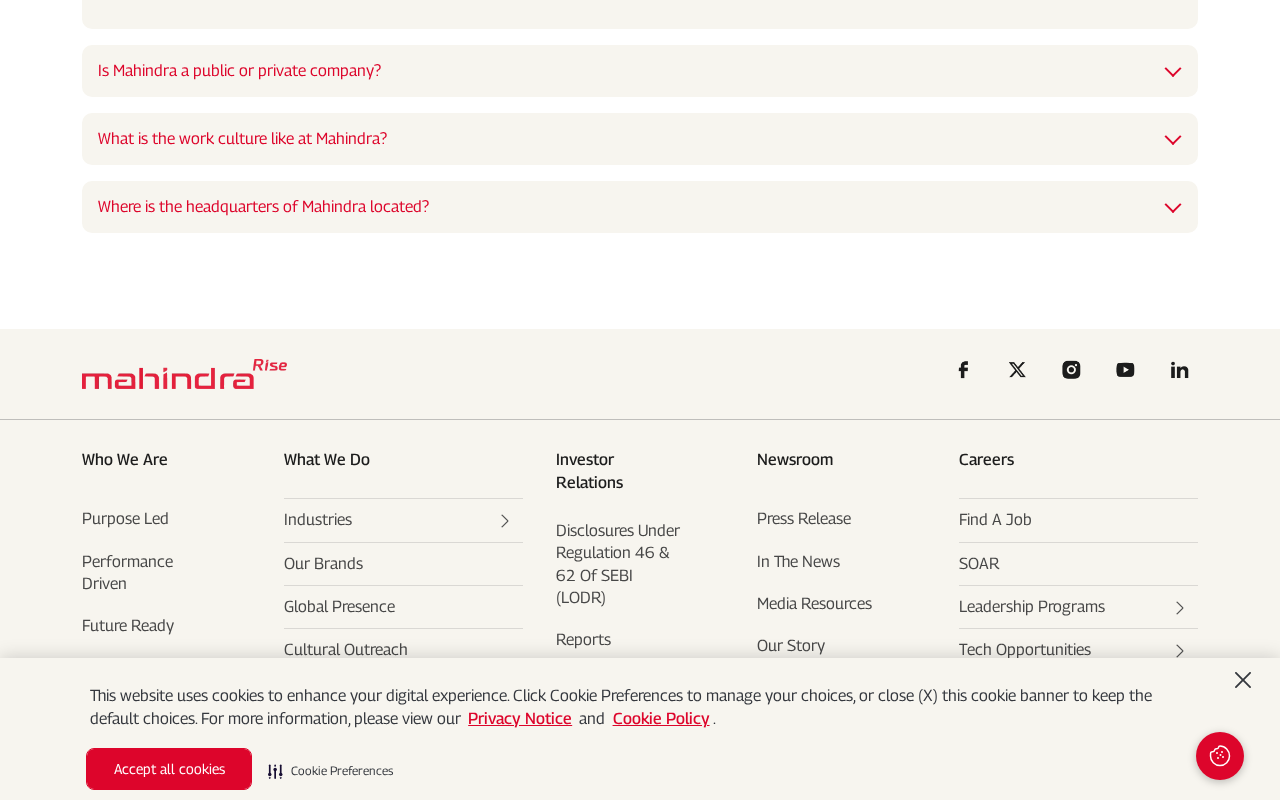Image resolution: width=1280 pixels, height=800 pixels.
Task: Open Mahindra's Instagram icon
Action: (1071, 370)
